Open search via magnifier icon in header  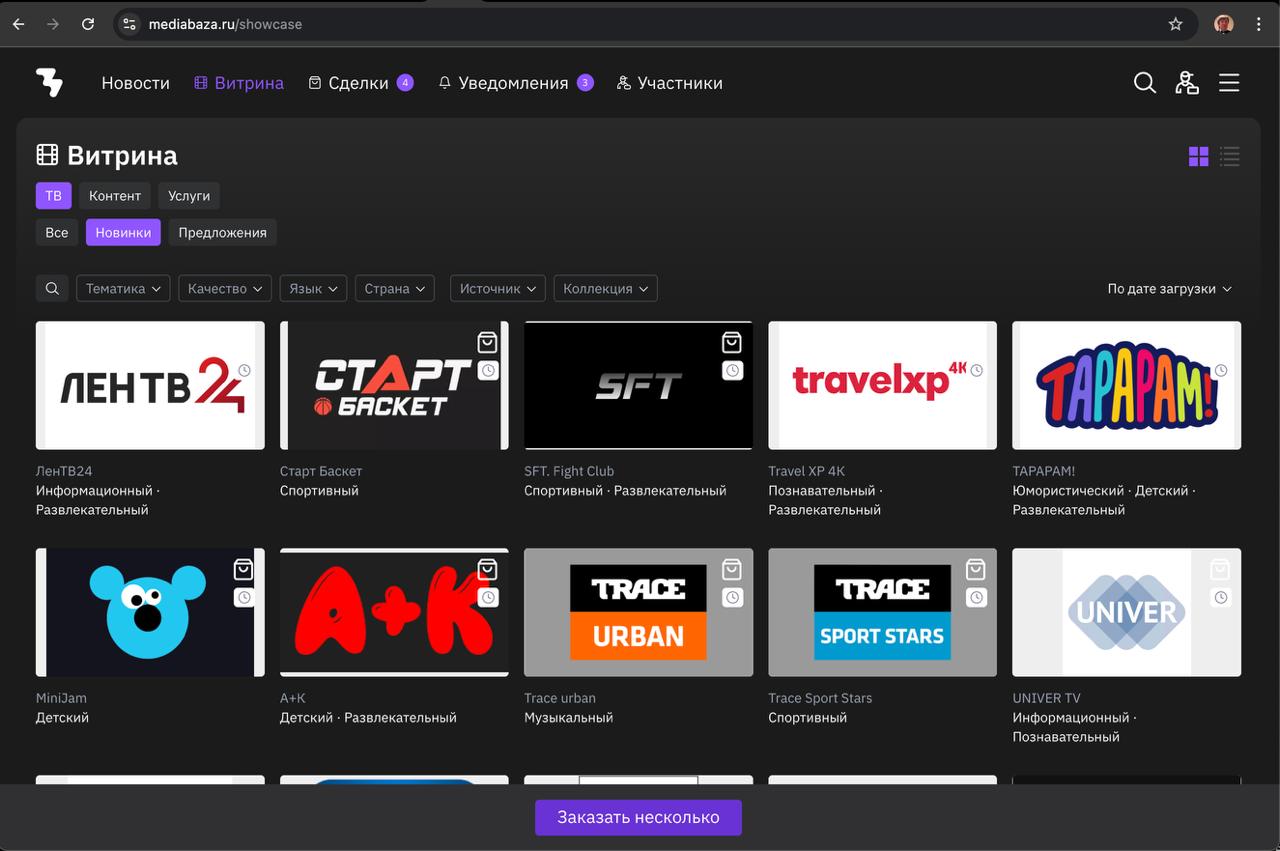[x=1145, y=83]
